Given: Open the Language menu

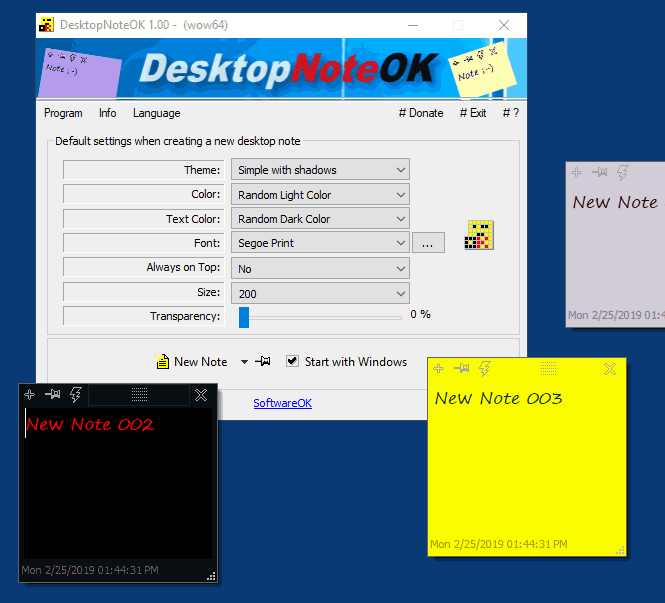Looking at the screenshot, I should (156, 113).
